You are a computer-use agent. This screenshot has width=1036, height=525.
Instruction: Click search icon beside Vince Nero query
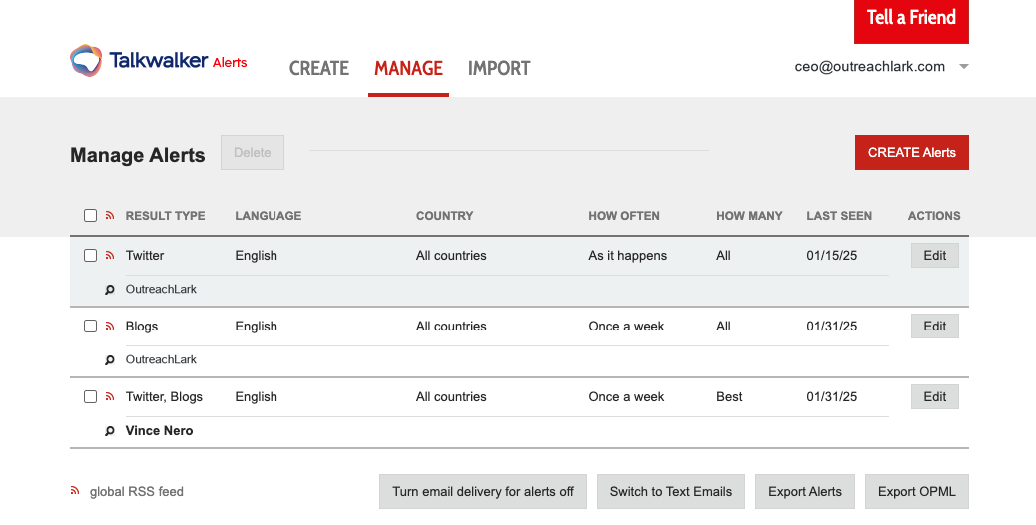pyautogui.click(x=110, y=431)
